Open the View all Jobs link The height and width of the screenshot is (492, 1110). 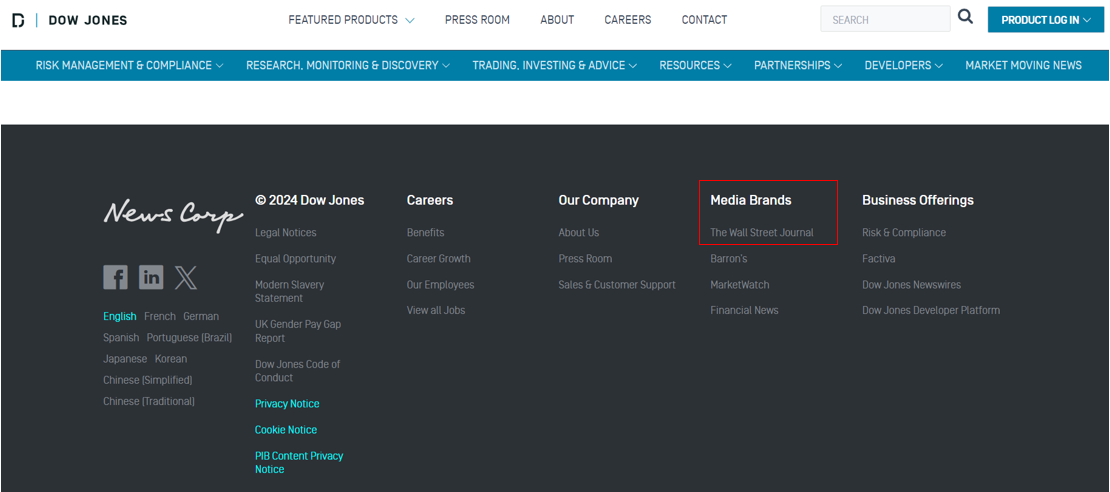tap(436, 310)
